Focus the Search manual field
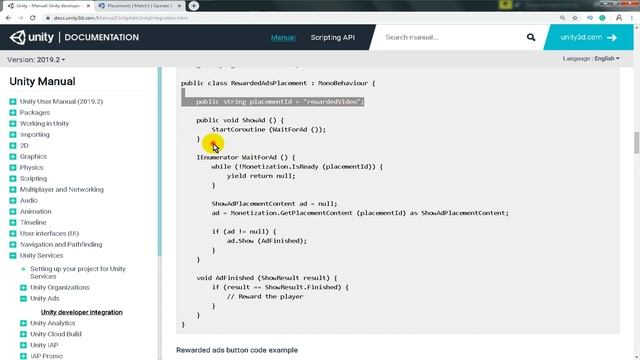 click(449, 37)
